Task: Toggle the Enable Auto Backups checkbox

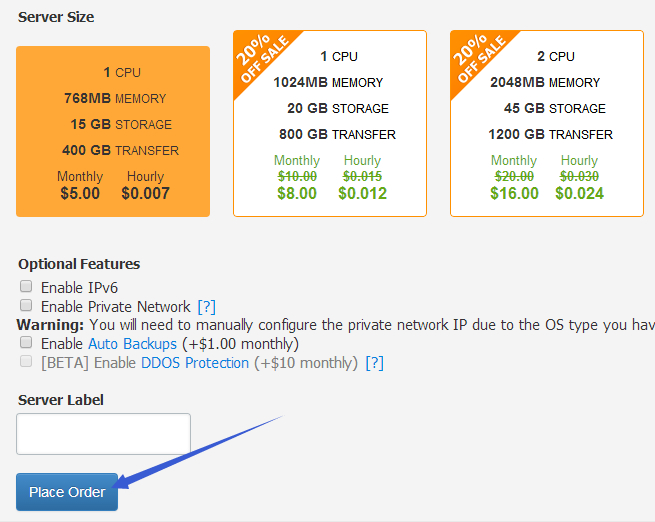Action: 27,343
